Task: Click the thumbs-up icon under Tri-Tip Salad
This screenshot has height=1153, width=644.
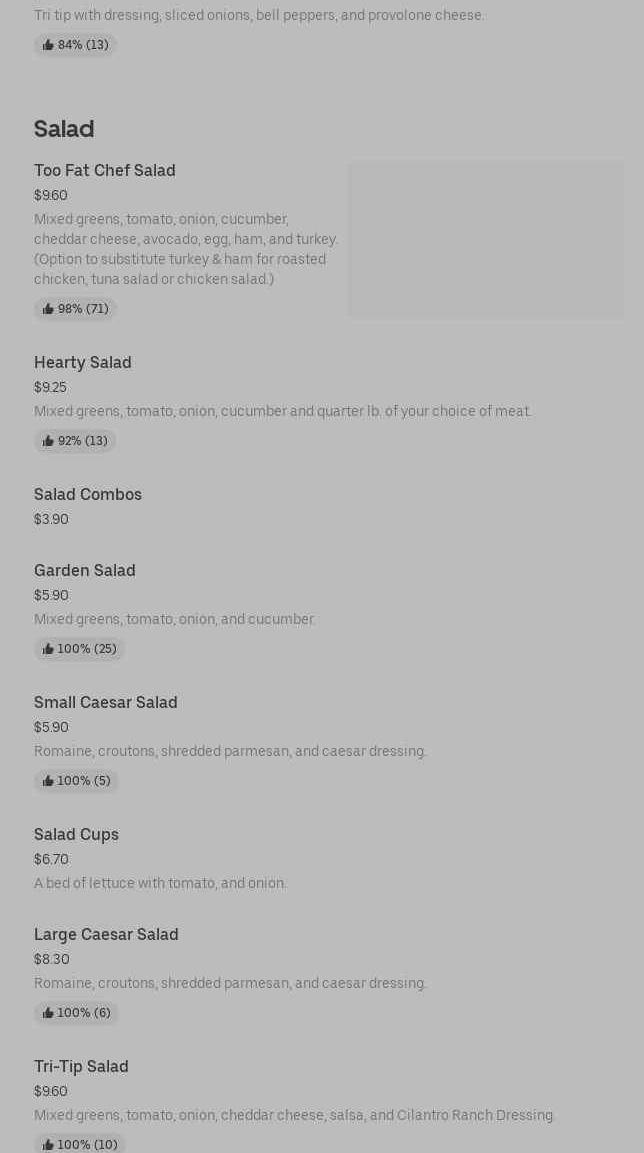Action: pos(48,1145)
